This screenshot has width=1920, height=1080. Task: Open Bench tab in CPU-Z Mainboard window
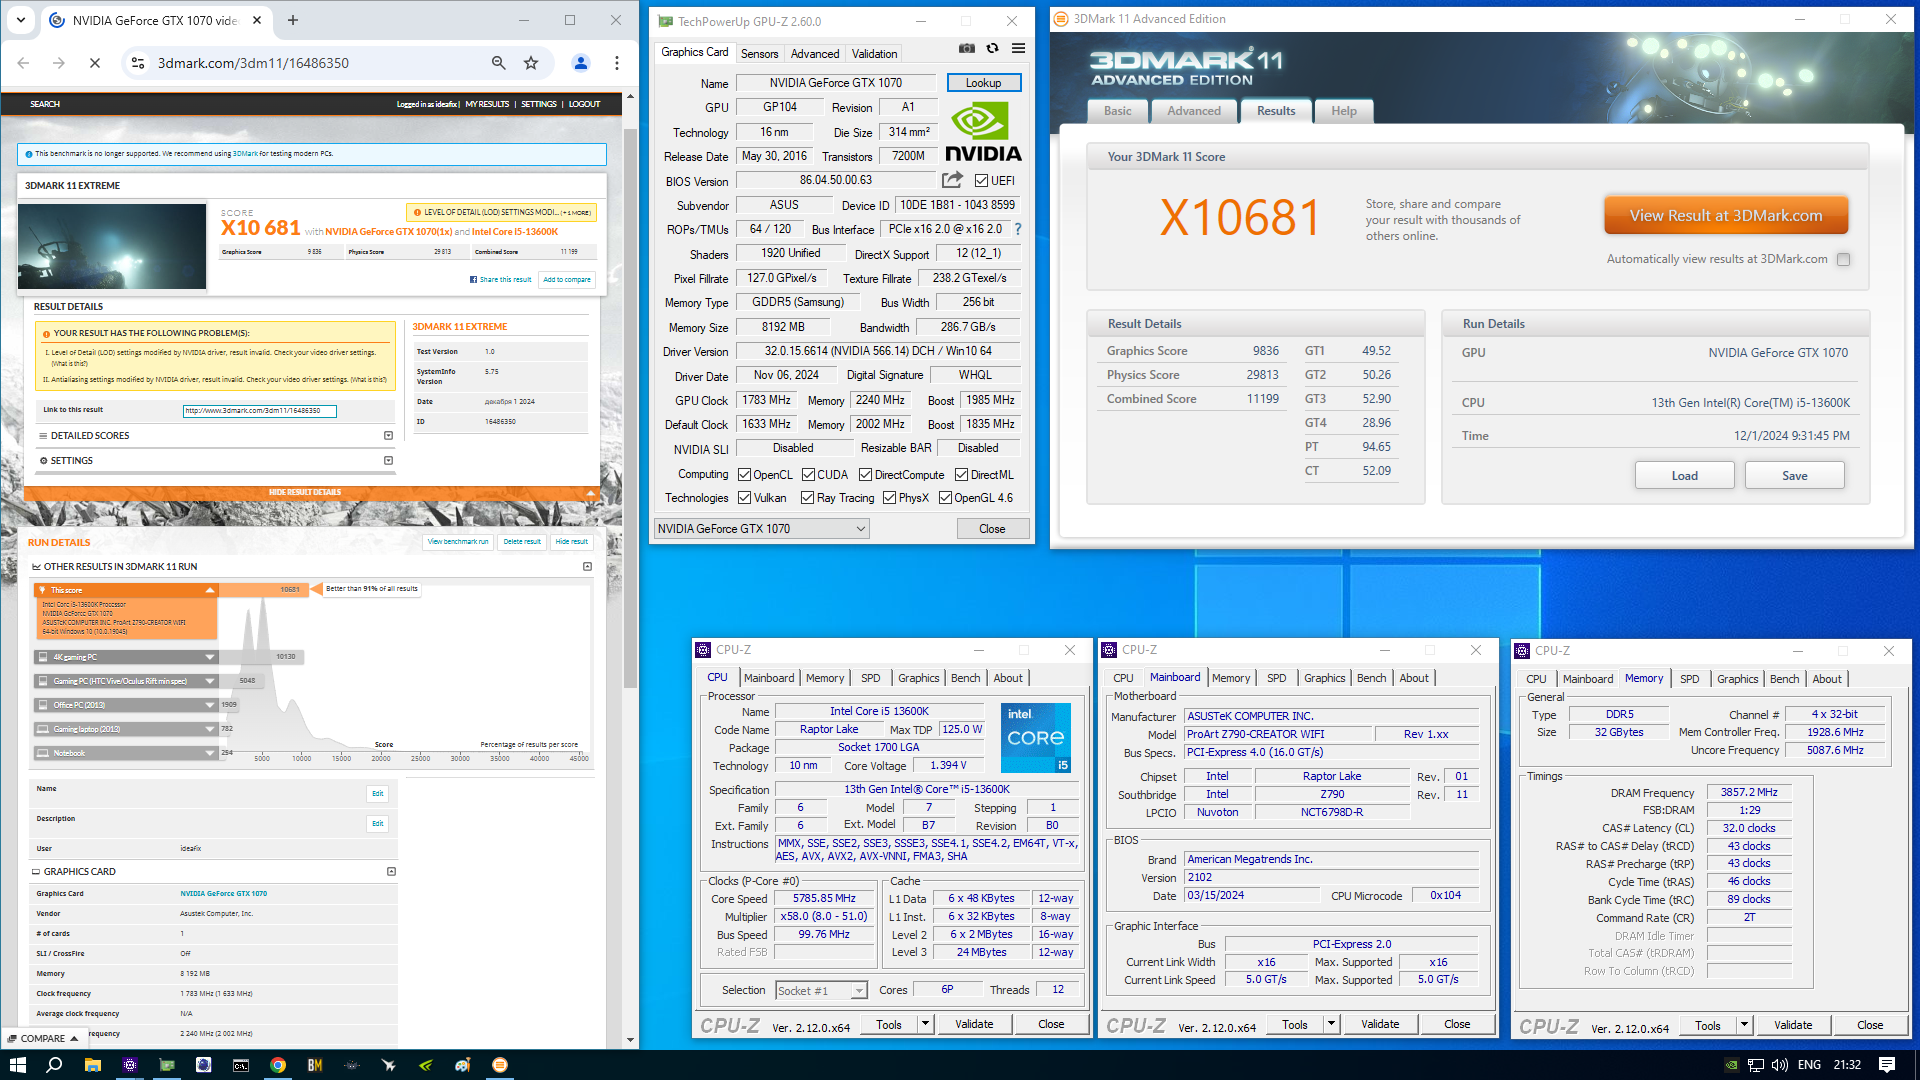1371,678
